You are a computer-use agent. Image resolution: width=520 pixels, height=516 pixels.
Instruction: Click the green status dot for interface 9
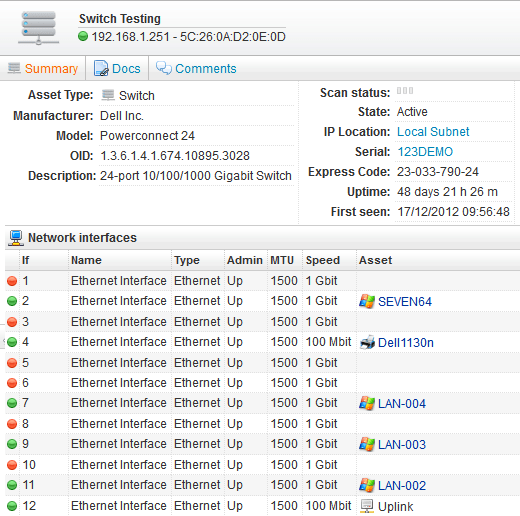tap(12, 444)
